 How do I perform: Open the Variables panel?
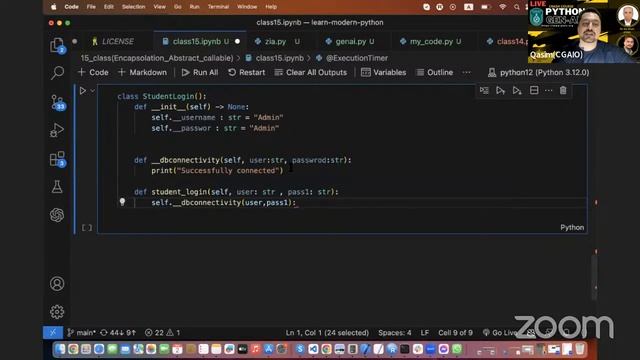point(384,72)
